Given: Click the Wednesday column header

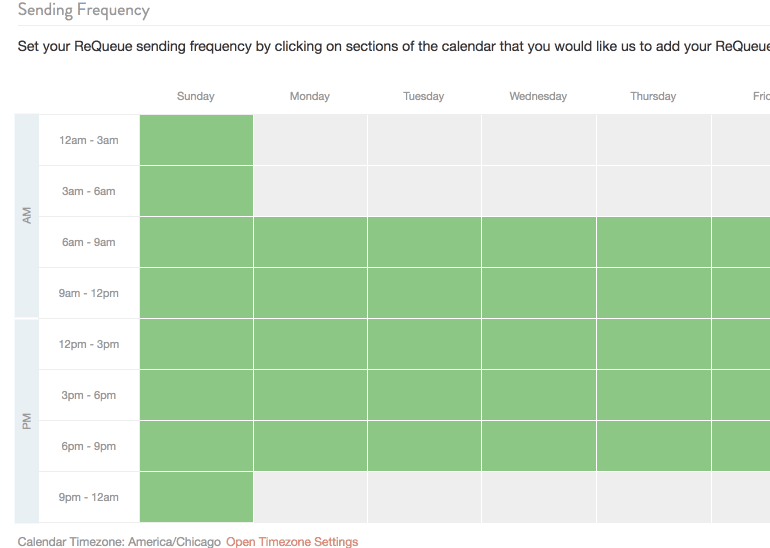Looking at the screenshot, I should [x=538, y=97].
